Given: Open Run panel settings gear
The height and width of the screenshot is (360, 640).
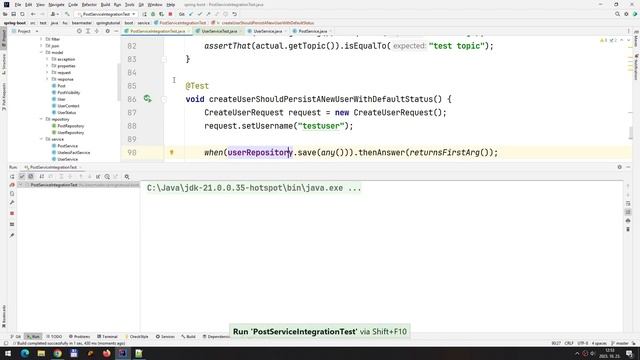Looking at the screenshot, I should pyautogui.click(x=620, y=167).
